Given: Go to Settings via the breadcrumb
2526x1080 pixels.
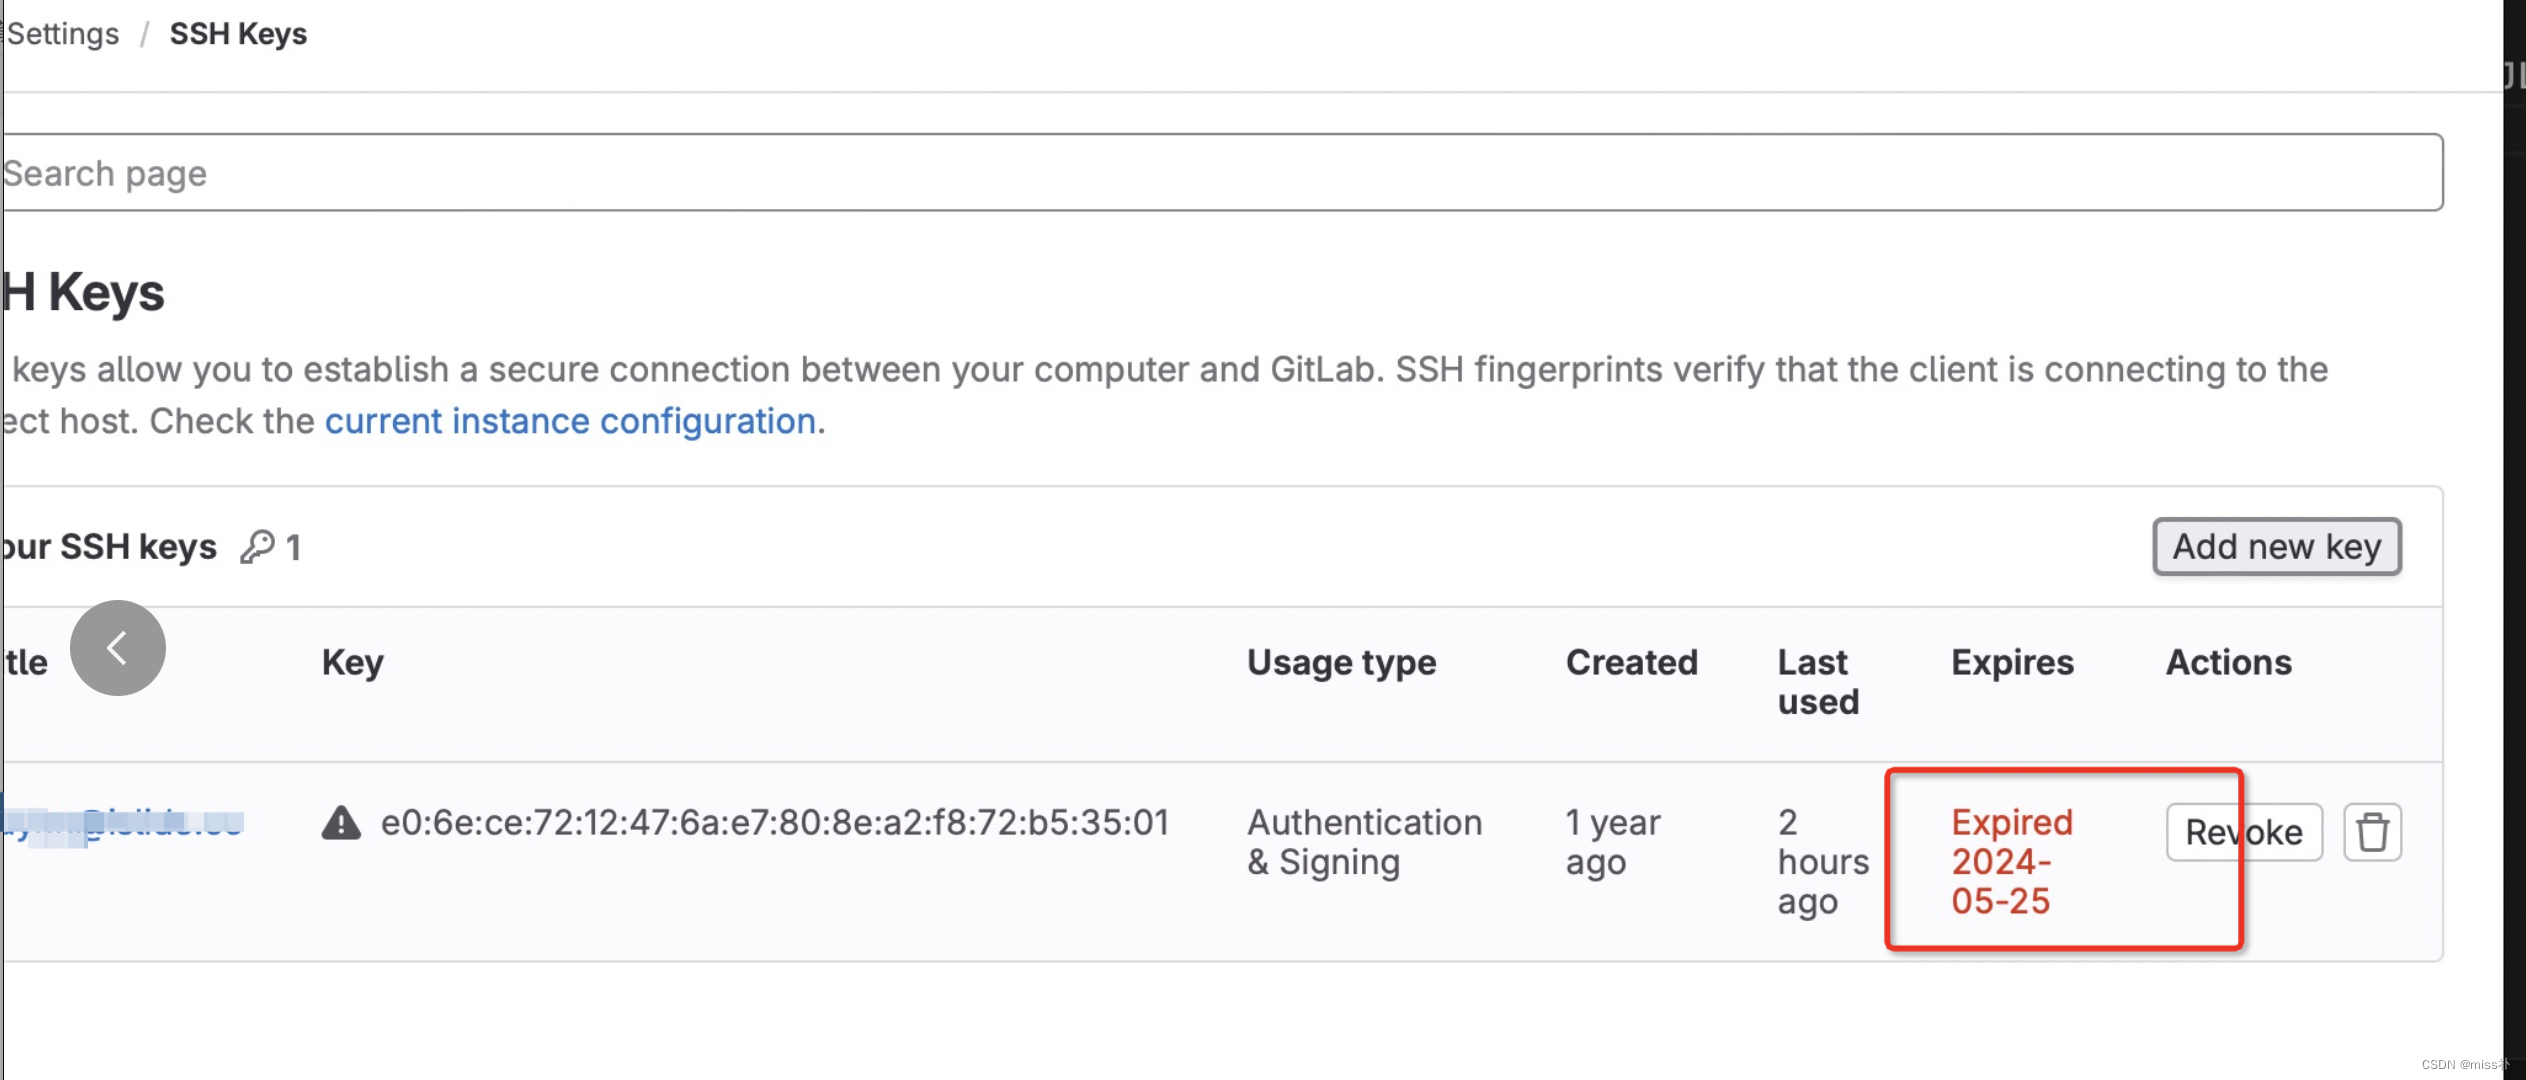Looking at the screenshot, I should 63,34.
